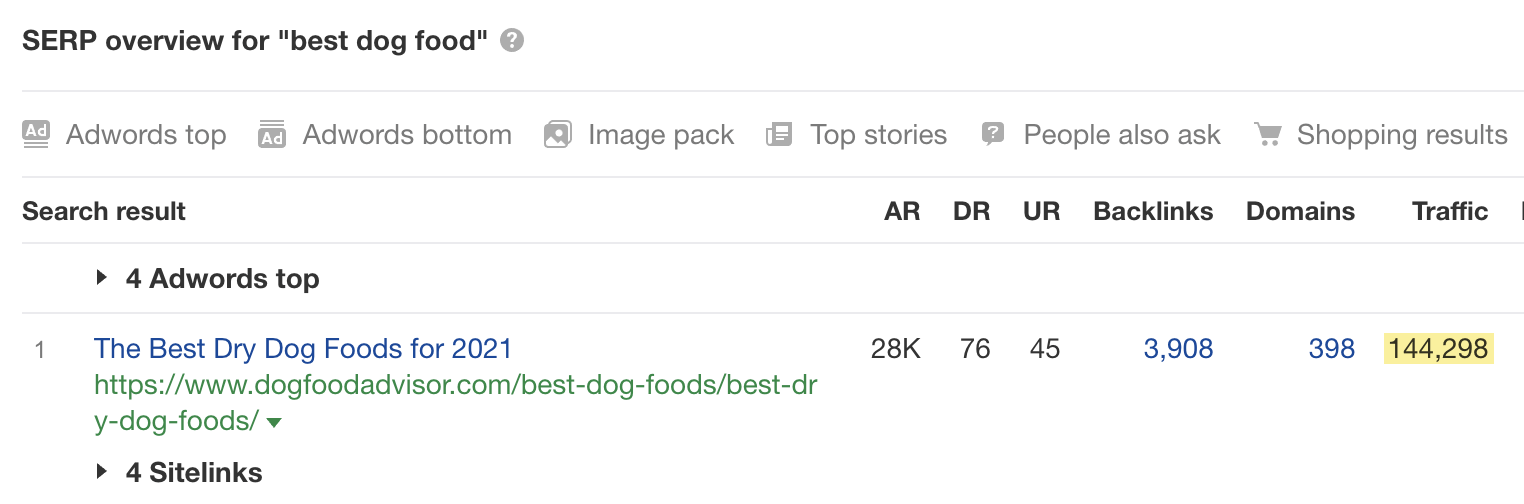Screen dimensions: 1524x504
Task: Click the 398 referring domains number
Action: tap(1331, 349)
